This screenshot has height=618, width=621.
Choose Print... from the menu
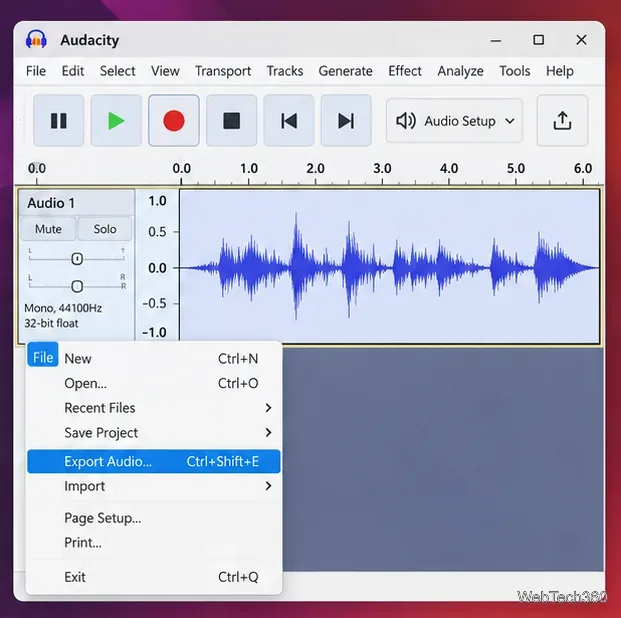pyautogui.click(x=154, y=543)
